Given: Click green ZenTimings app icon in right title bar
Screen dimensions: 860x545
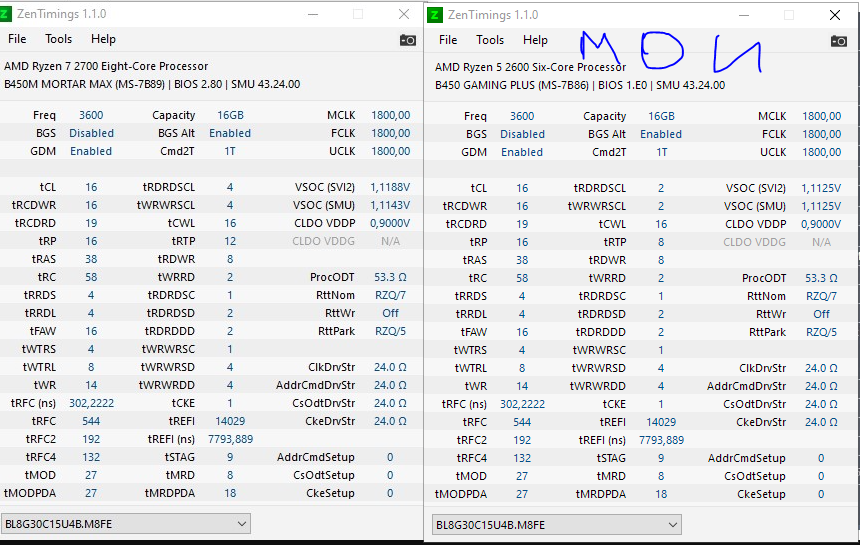Looking at the screenshot, I should coord(434,15).
